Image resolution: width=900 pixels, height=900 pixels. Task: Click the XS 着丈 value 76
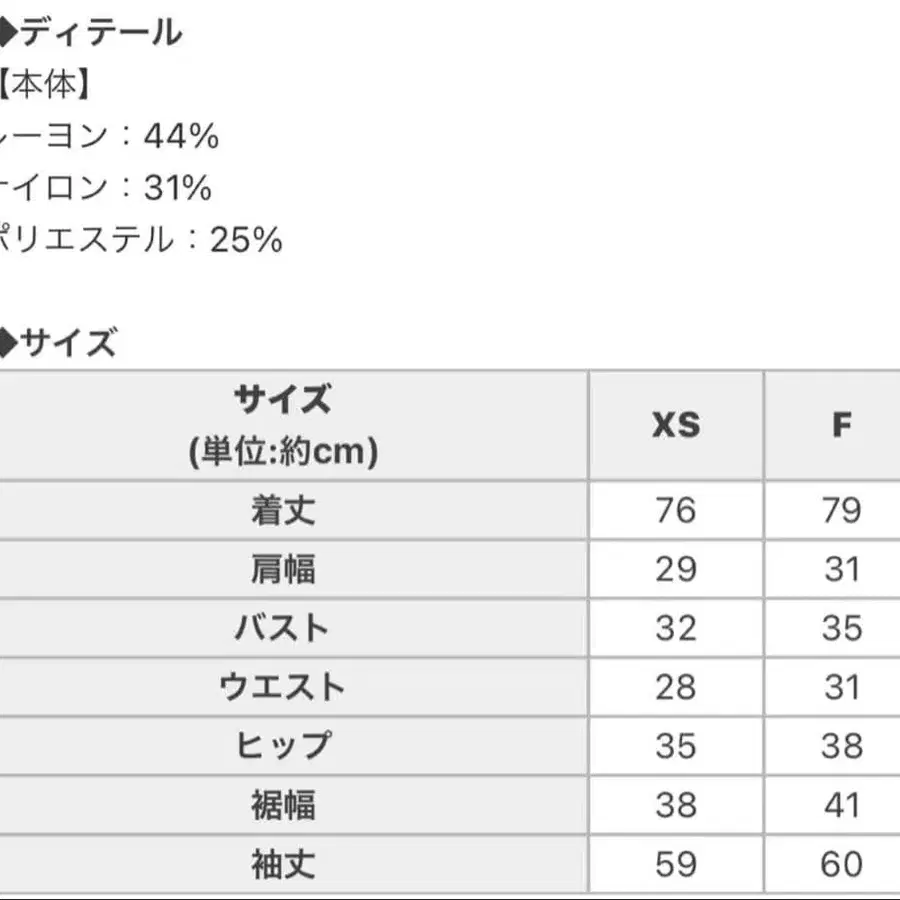click(x=676, y=511)
